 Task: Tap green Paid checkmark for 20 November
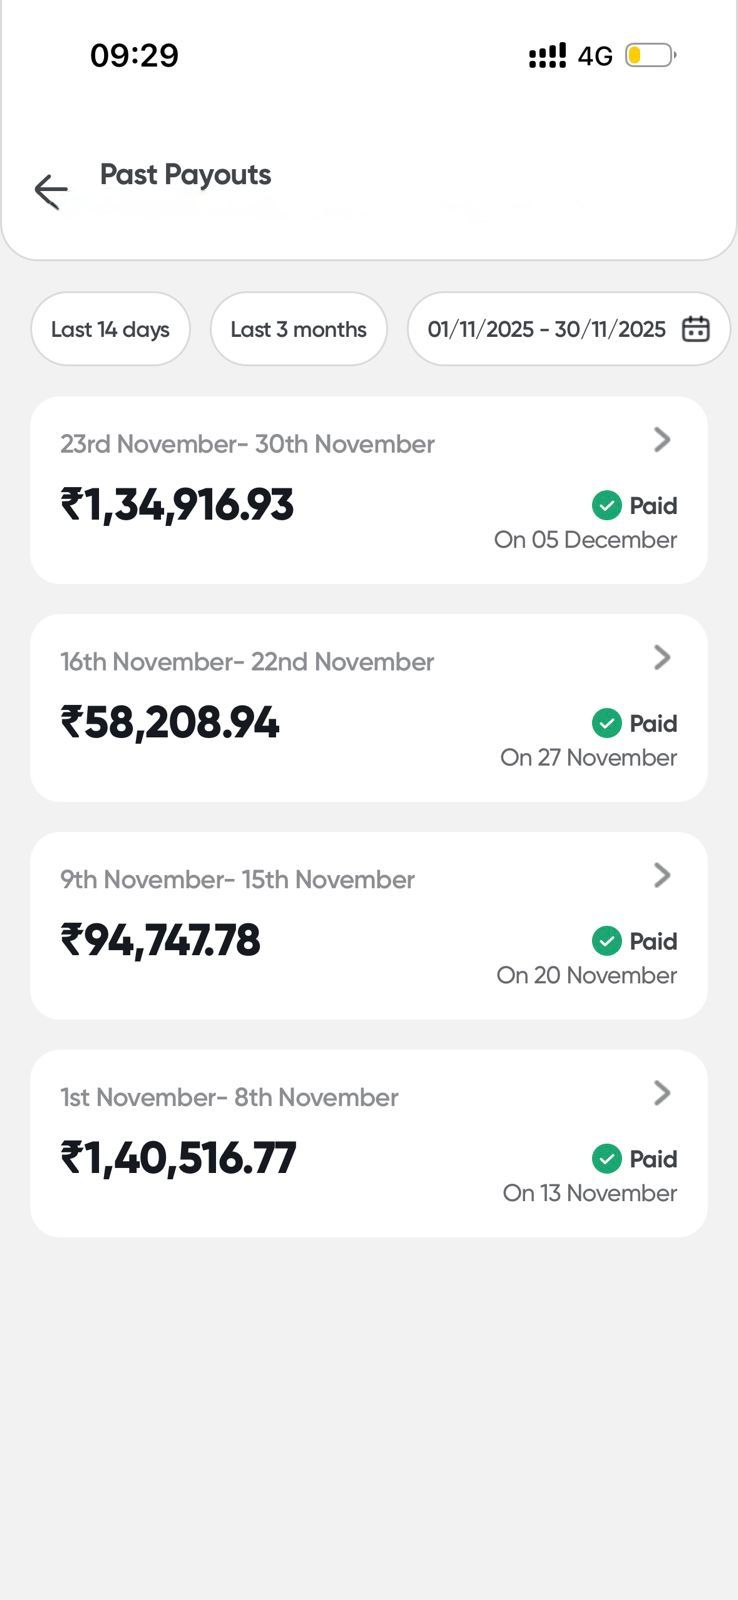point(607,941)
